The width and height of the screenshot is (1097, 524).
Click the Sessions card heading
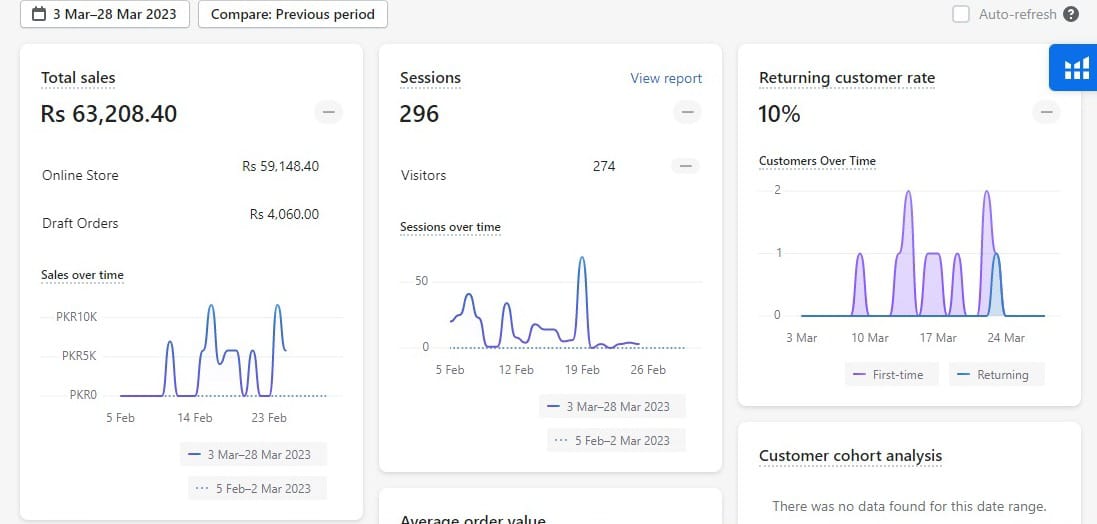click(430, 78)
